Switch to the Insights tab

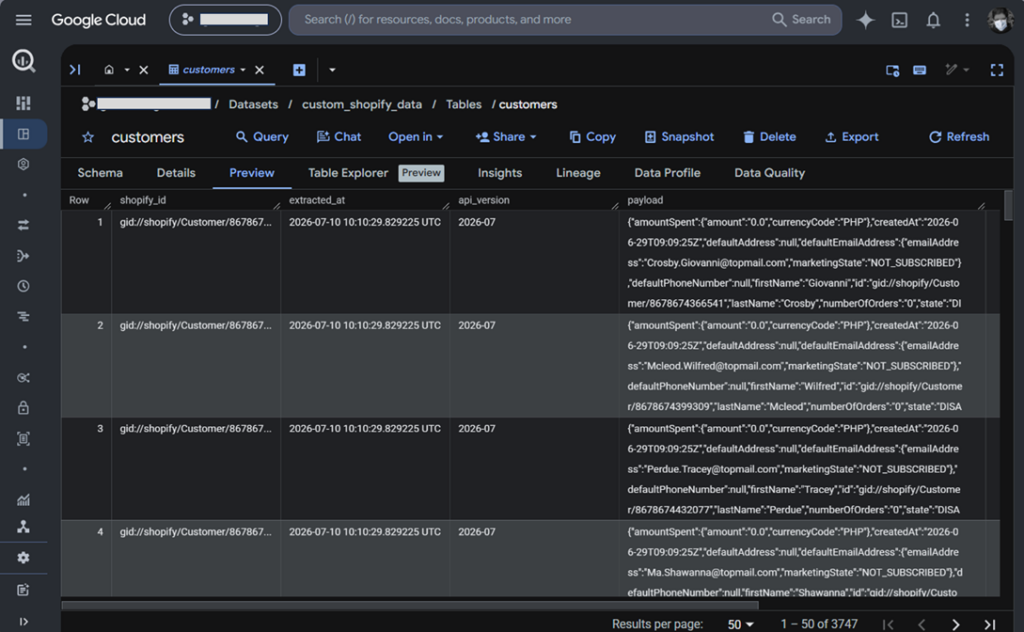click(500, 173)
